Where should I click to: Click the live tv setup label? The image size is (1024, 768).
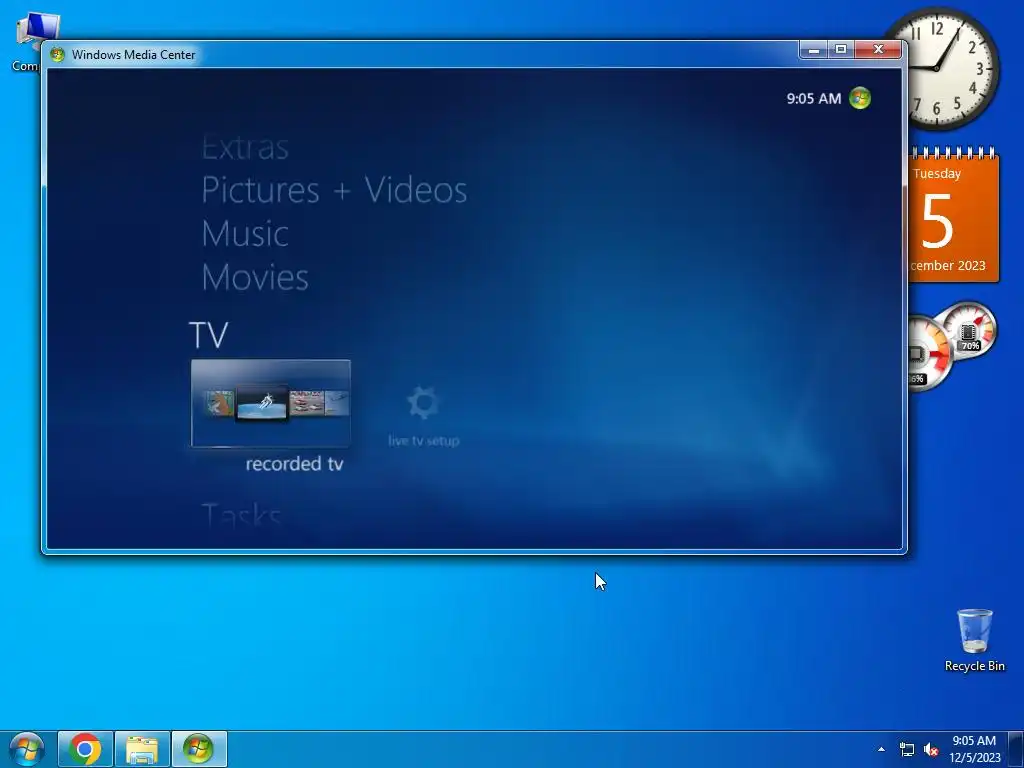tap(423, 441)
